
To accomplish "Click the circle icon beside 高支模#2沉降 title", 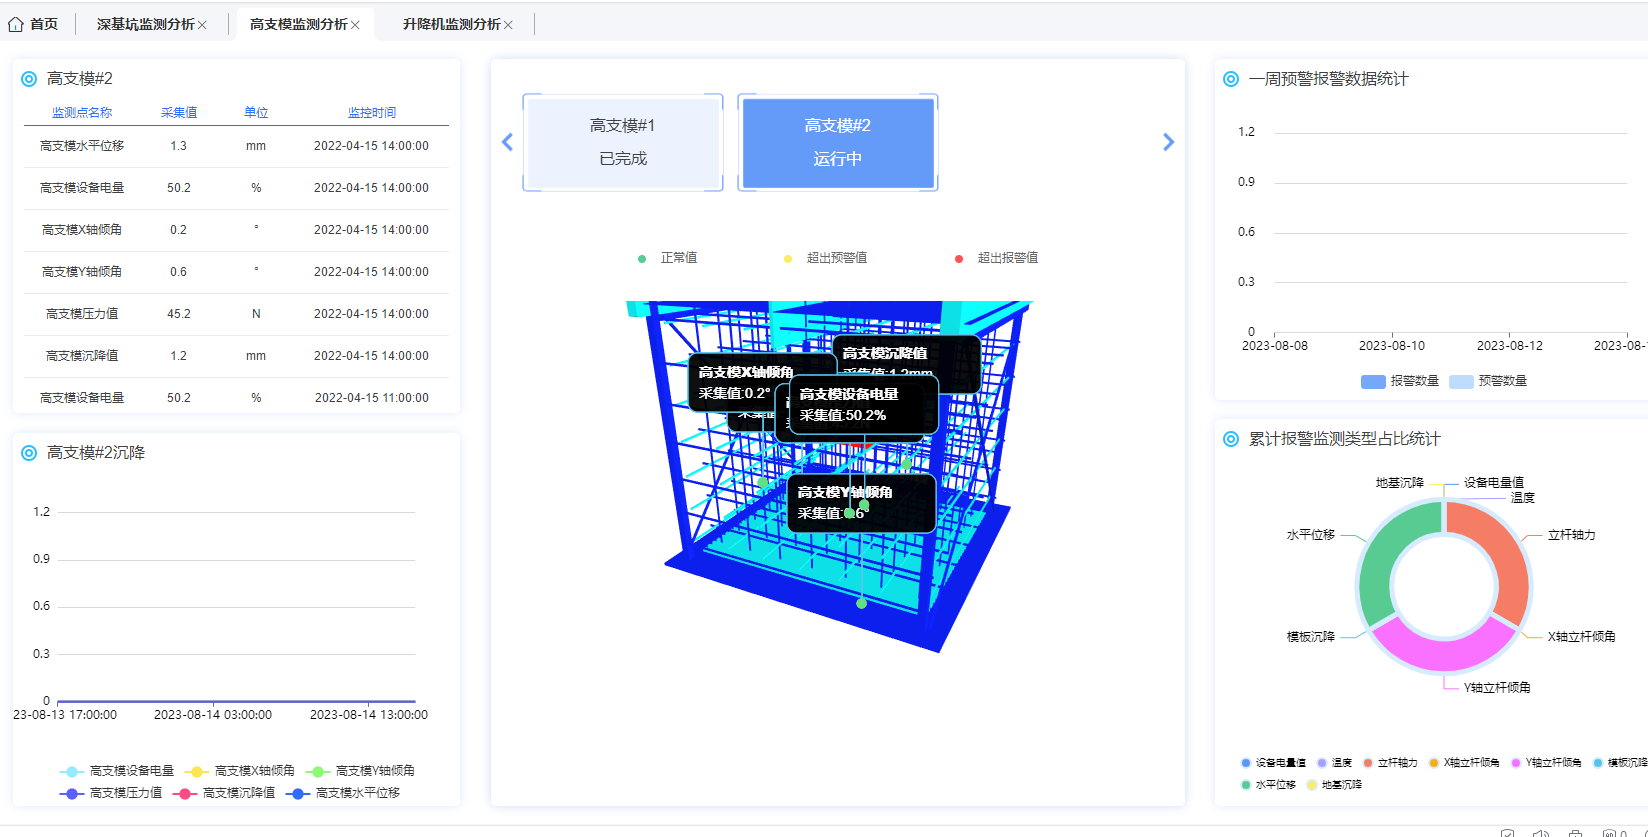I will [29, 453].
